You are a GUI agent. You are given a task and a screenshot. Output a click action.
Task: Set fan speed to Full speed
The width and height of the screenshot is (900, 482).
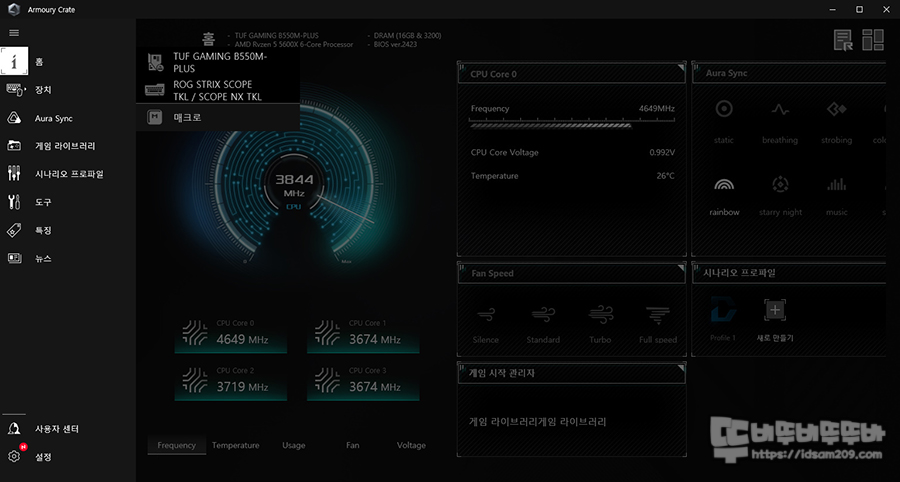(x=658, y=325)
